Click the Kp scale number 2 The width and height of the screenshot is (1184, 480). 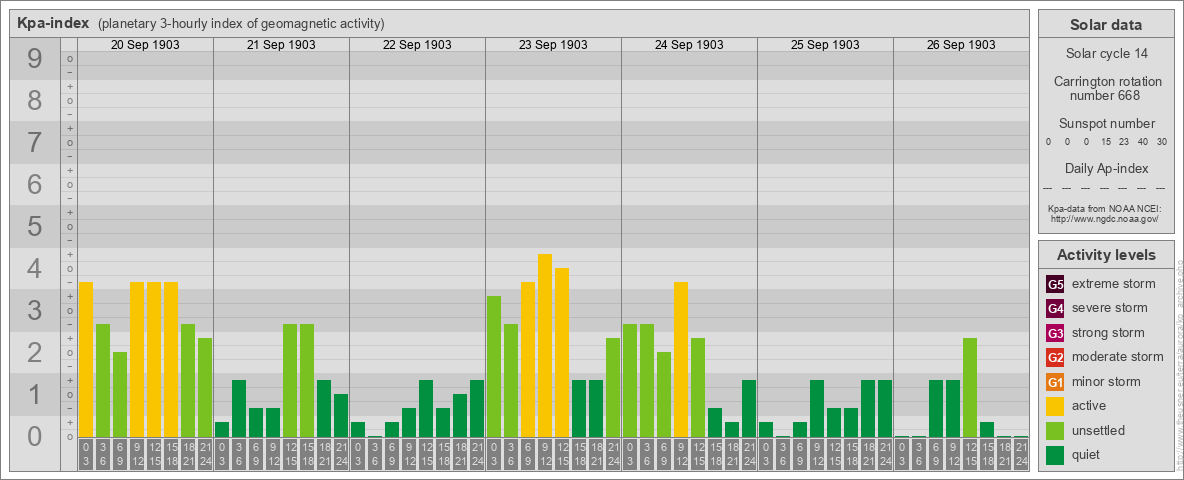pyautogui.click(x=35, y=352)
